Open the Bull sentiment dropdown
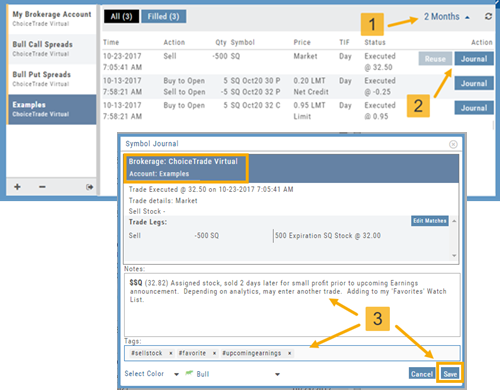The height and width of the screenshot is (392, 500). 232,374
